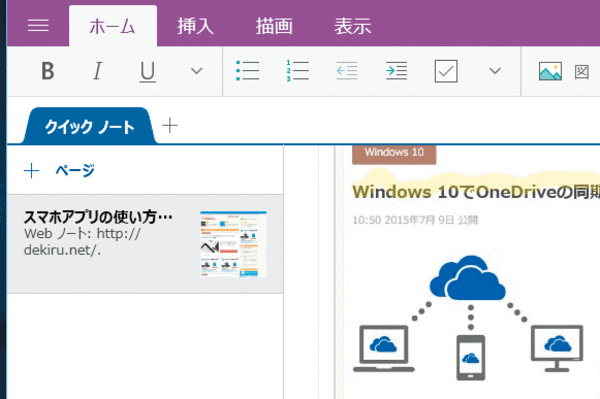600x399 pixels.
Task: Increase indent of paragraph
Action: pyautogui.click(x=396, y=71)
